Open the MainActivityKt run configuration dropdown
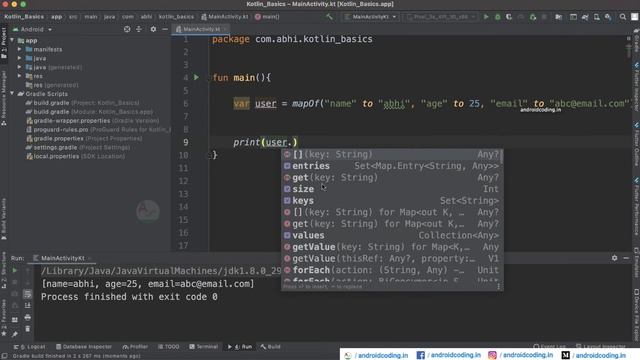 pos(370,17)
